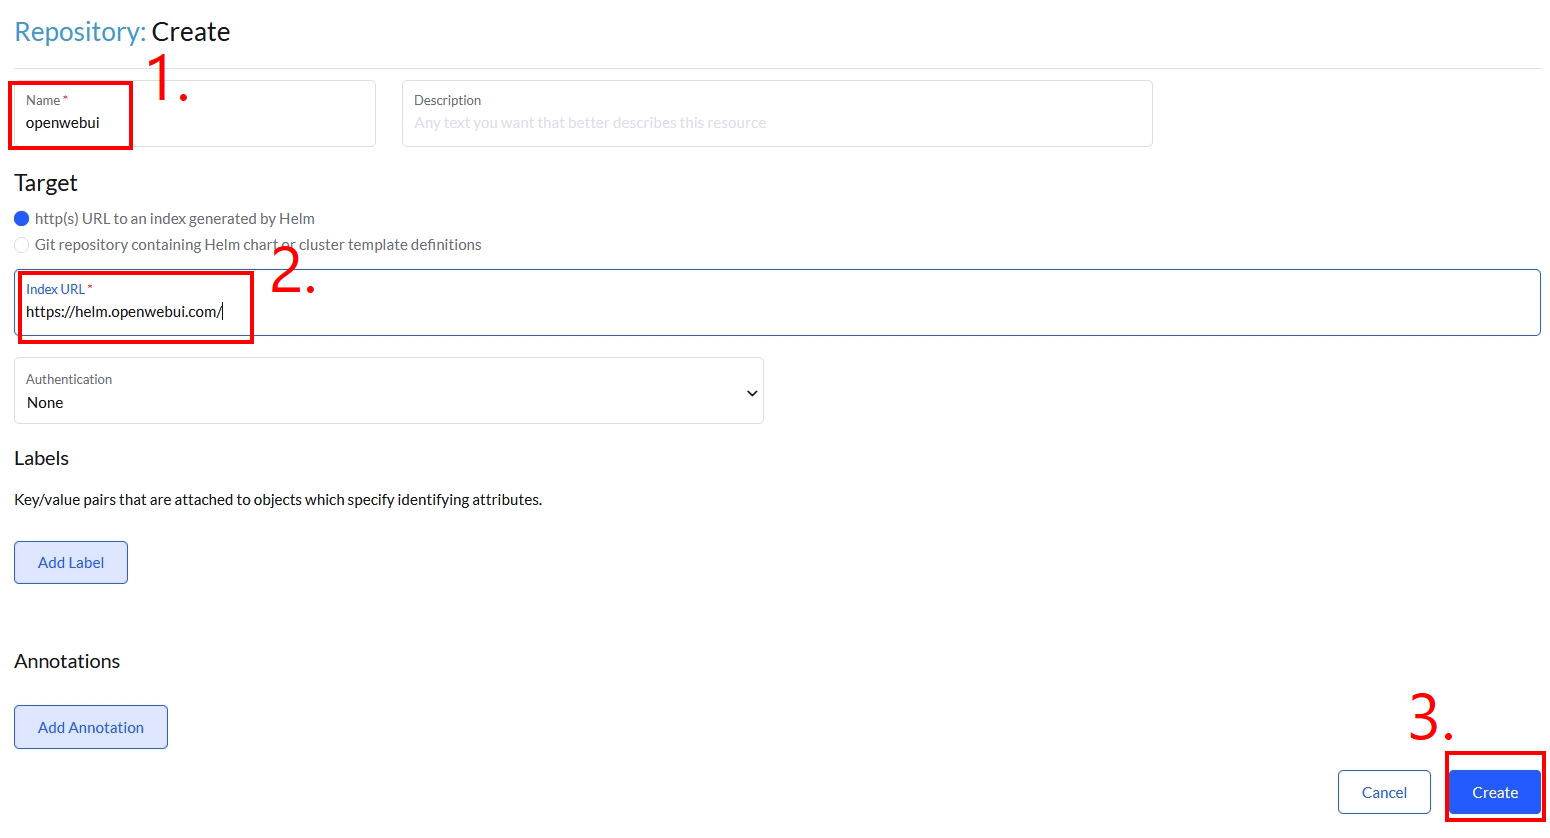Open the Authentication dropdown
The width and height of the screenshot is (1550, 838).
389,390
